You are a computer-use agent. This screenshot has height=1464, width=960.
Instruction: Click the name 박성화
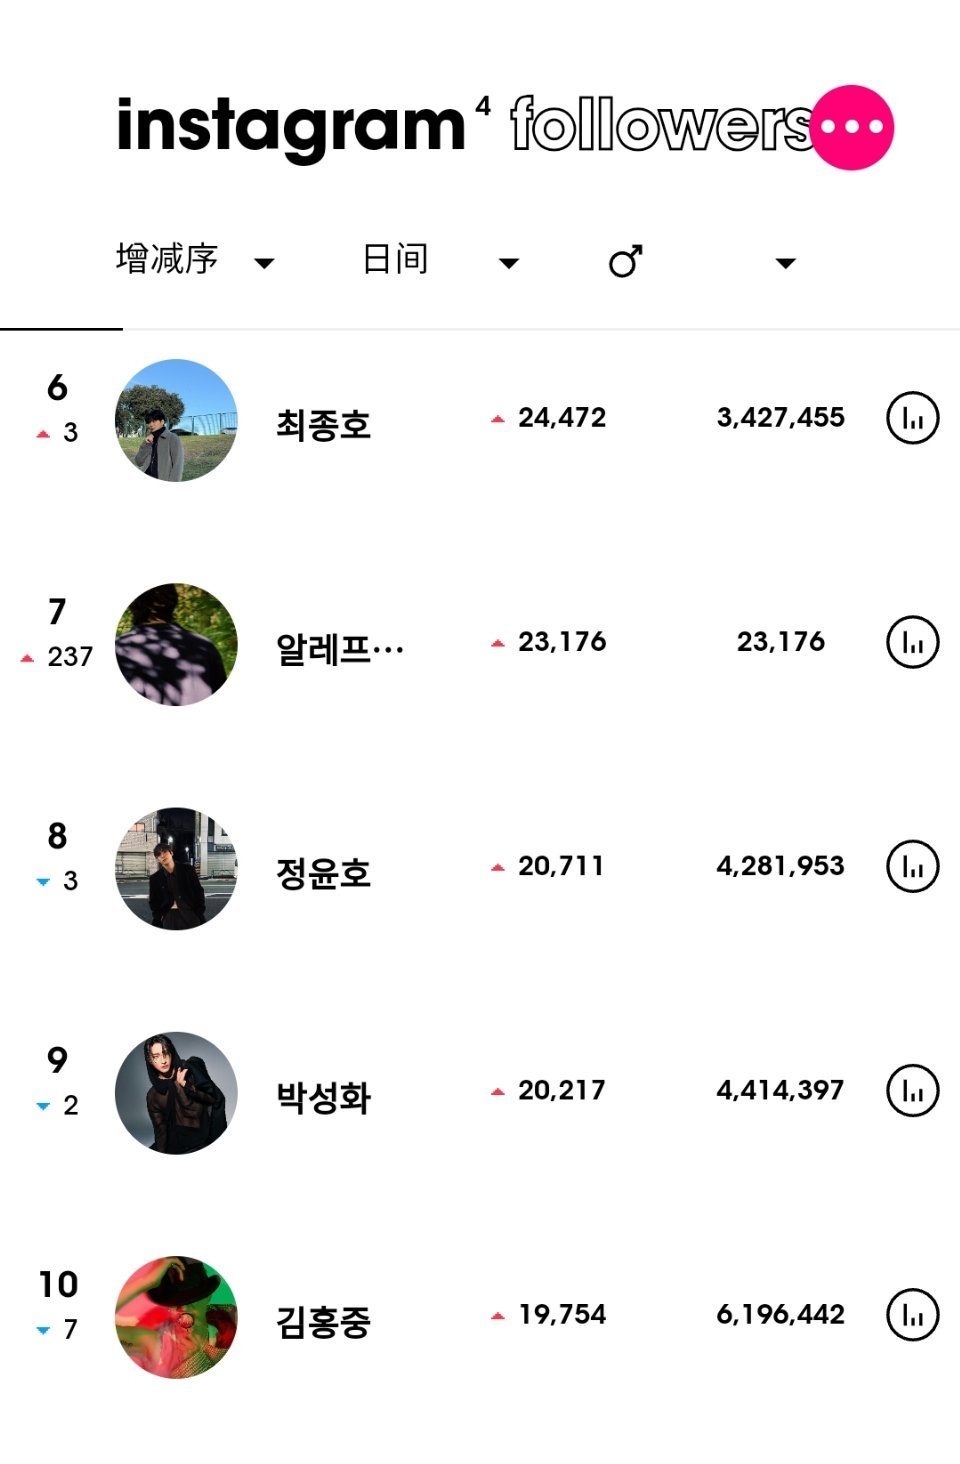tap(323, 1097)
